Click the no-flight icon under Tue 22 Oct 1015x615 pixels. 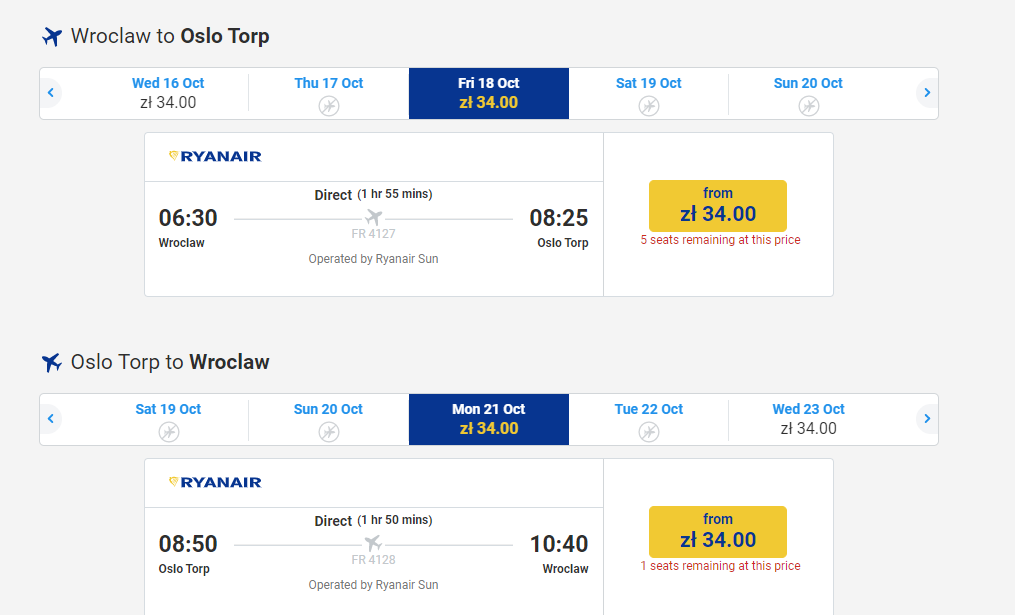pos(649,432)
